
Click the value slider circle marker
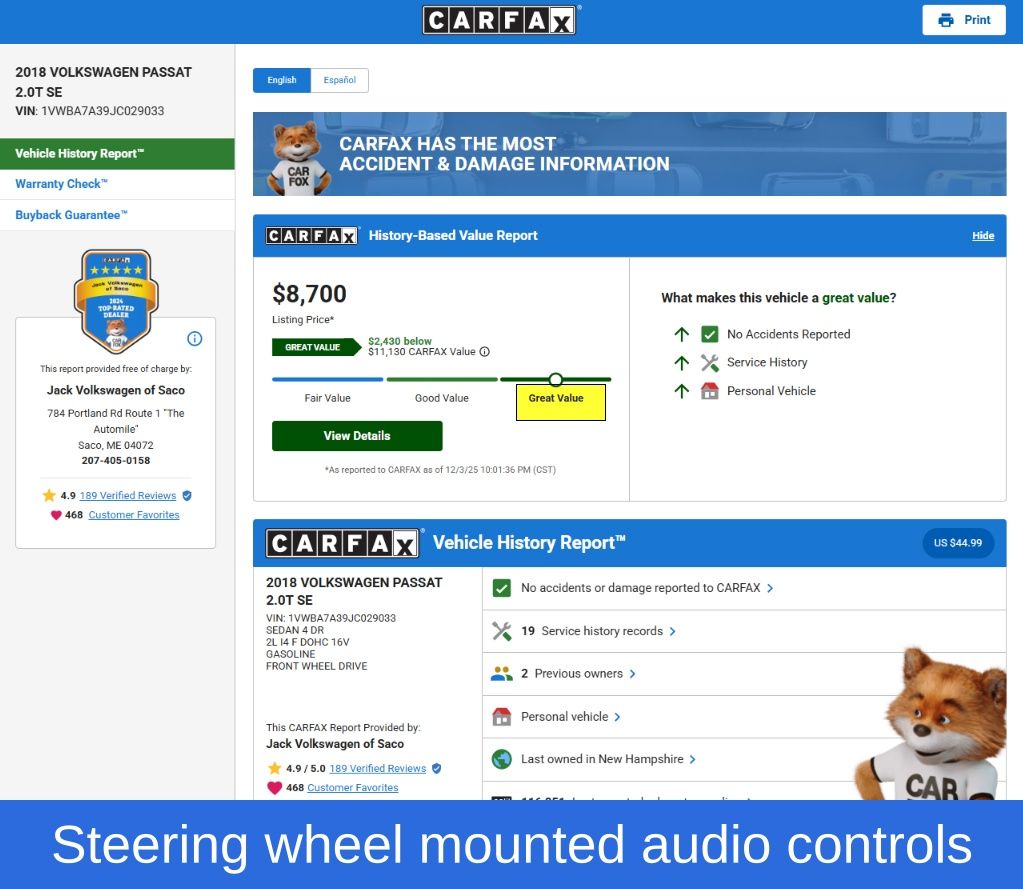(x=556, y=380)
